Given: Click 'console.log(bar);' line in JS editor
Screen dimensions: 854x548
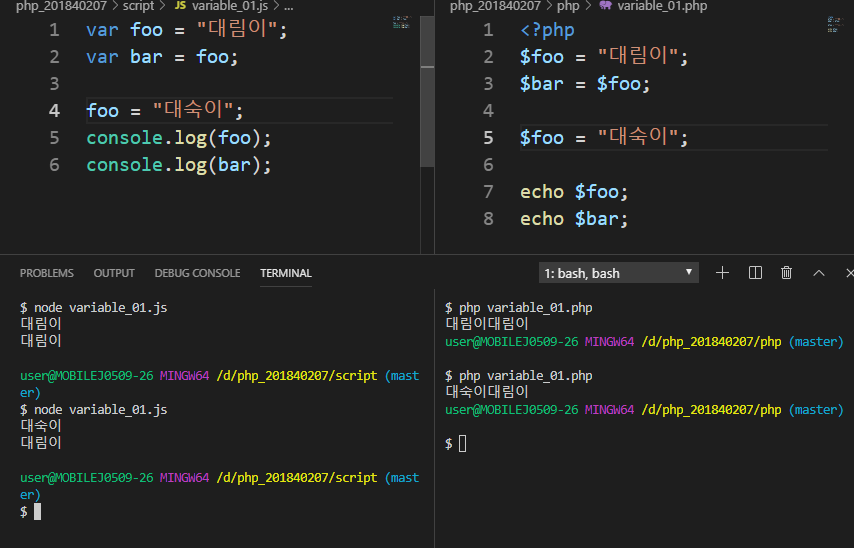Looking at the screenshot, I should [179, 165].
